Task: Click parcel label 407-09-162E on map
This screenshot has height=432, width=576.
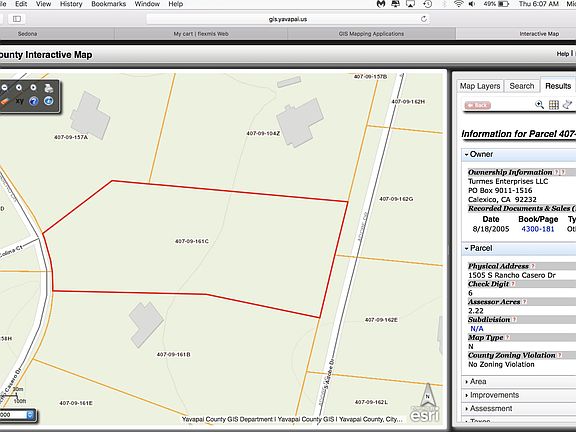Action: [x=381, y=320]
